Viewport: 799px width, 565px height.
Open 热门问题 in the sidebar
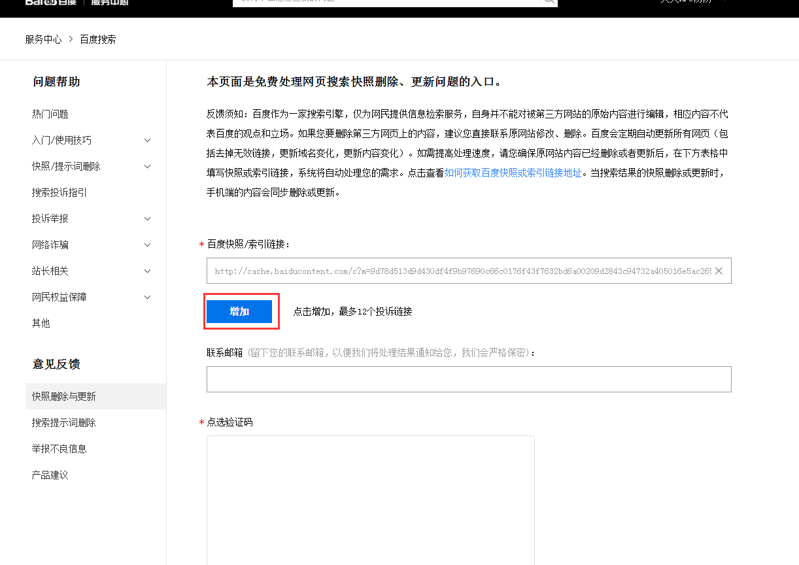click(x=50, y=114)
